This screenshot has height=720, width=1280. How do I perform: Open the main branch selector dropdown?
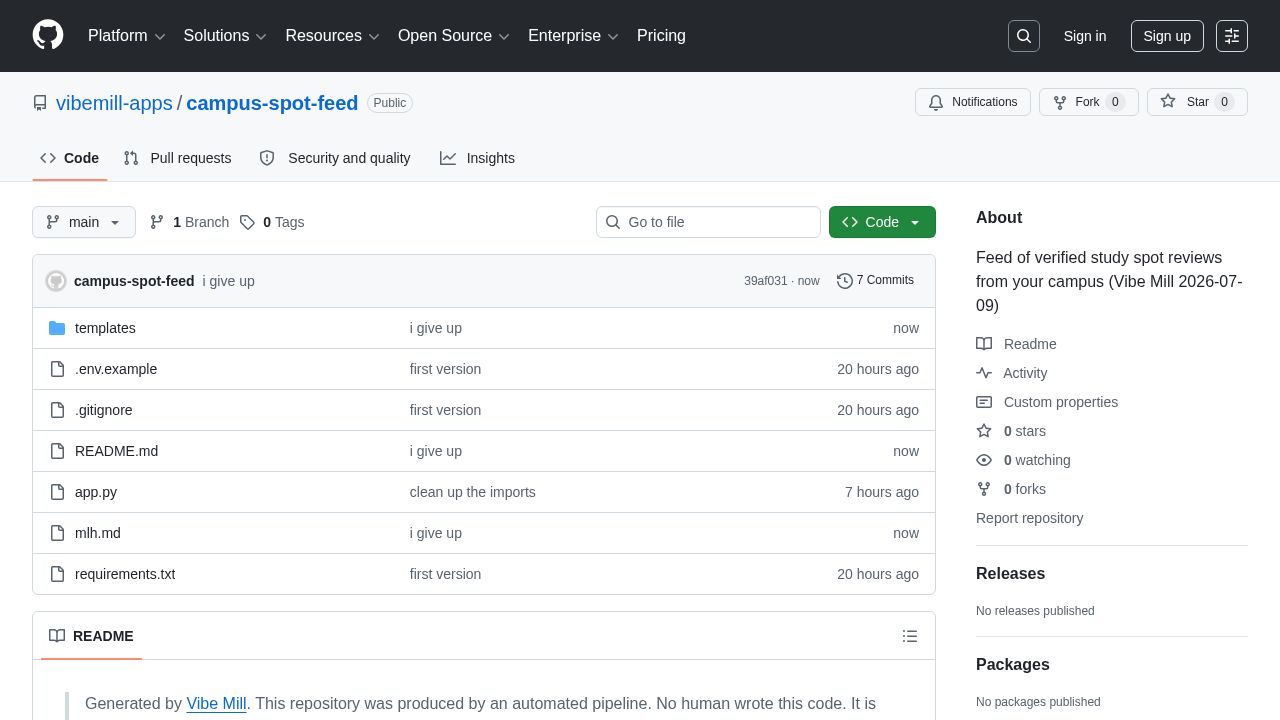point(84,222)
